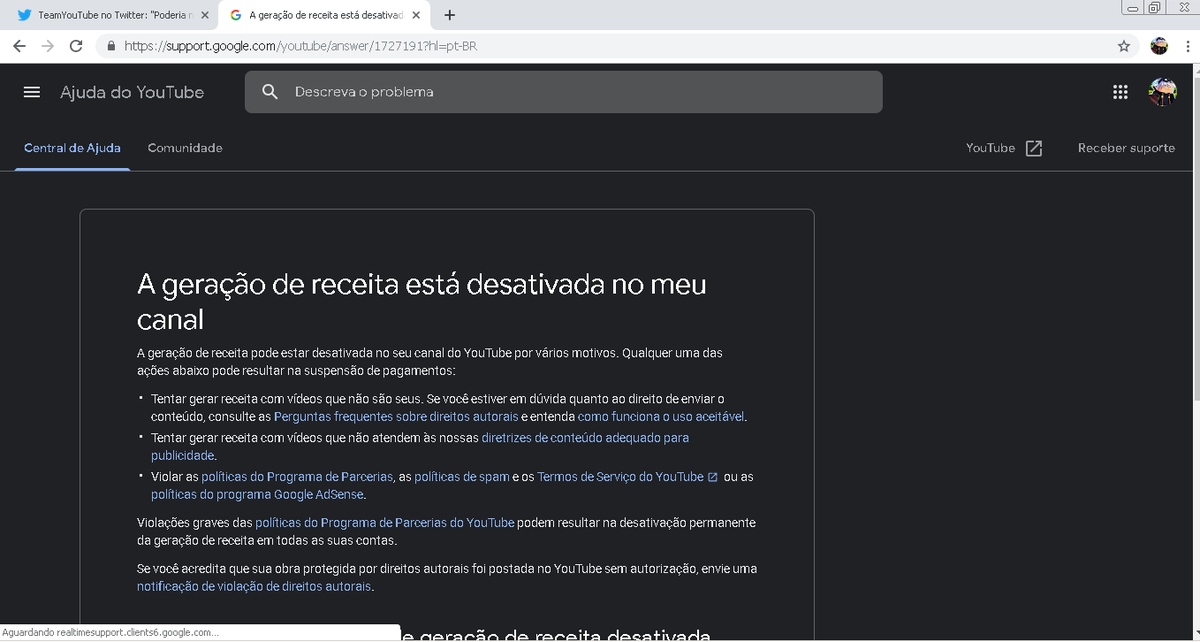Screen dimensions: 1200x642
Task: Open 'Perguntas frequentes sobre direitos autorais' link
Action: [396, 416]
